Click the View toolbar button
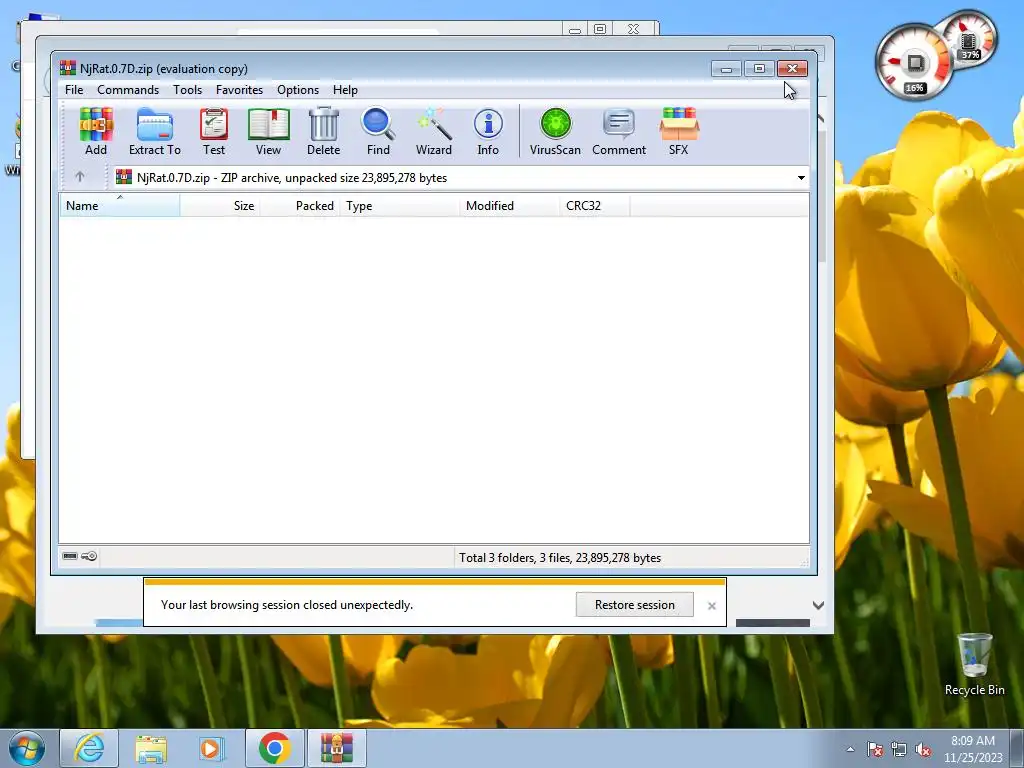 (x=268, y=132)
